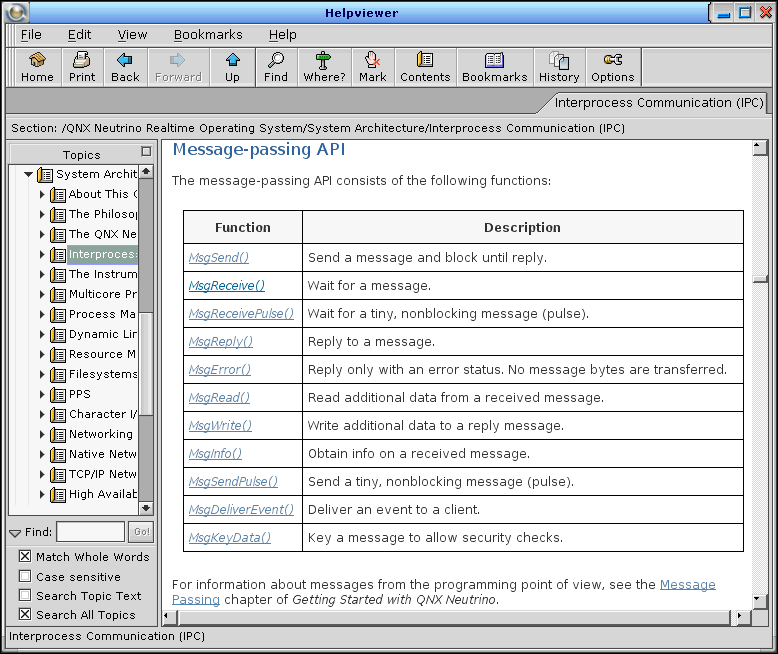The width and height of the screenshot is (778, 654).
Task: Open the MsgReceivePulse() function link
Action: [241, 313]
